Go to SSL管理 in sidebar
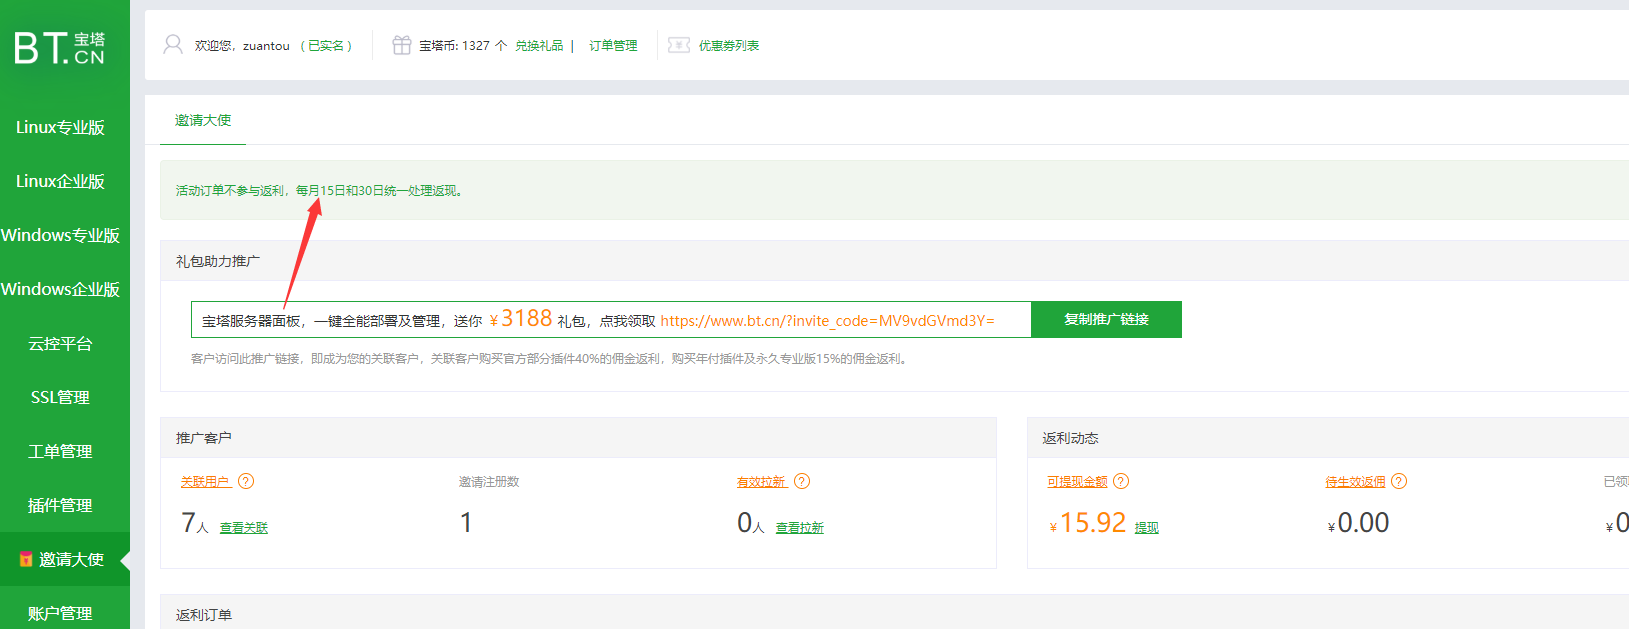The image size is (1629, 629). [x=60, y=397]
